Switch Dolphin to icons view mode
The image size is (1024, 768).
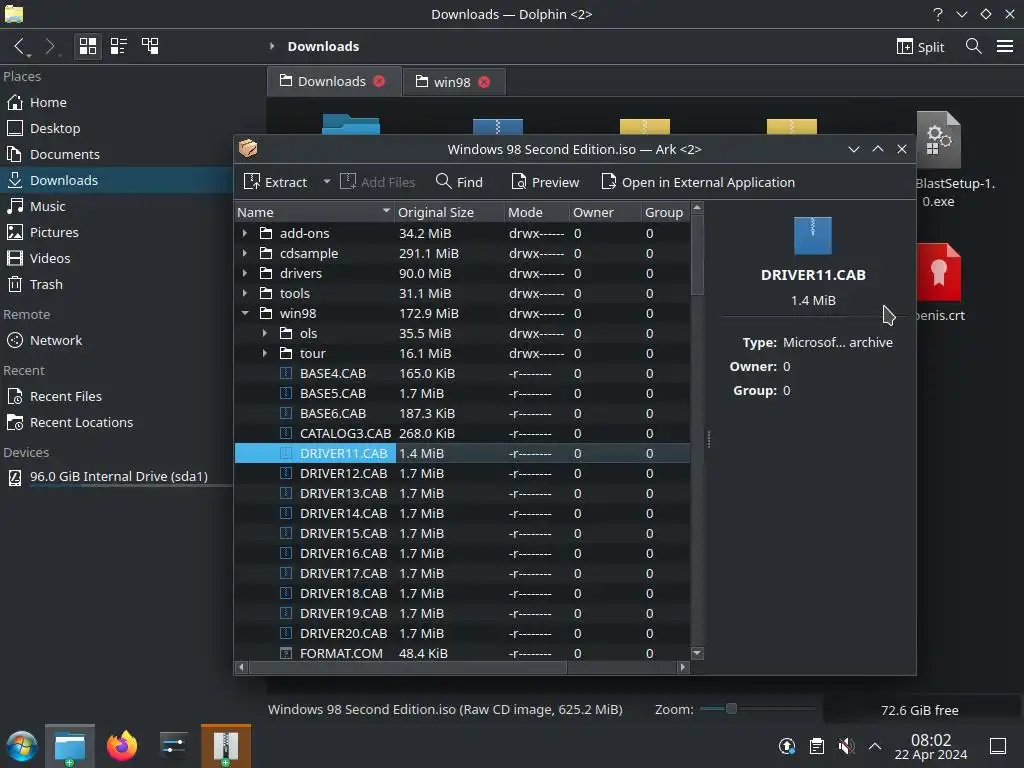click(88, 46)
